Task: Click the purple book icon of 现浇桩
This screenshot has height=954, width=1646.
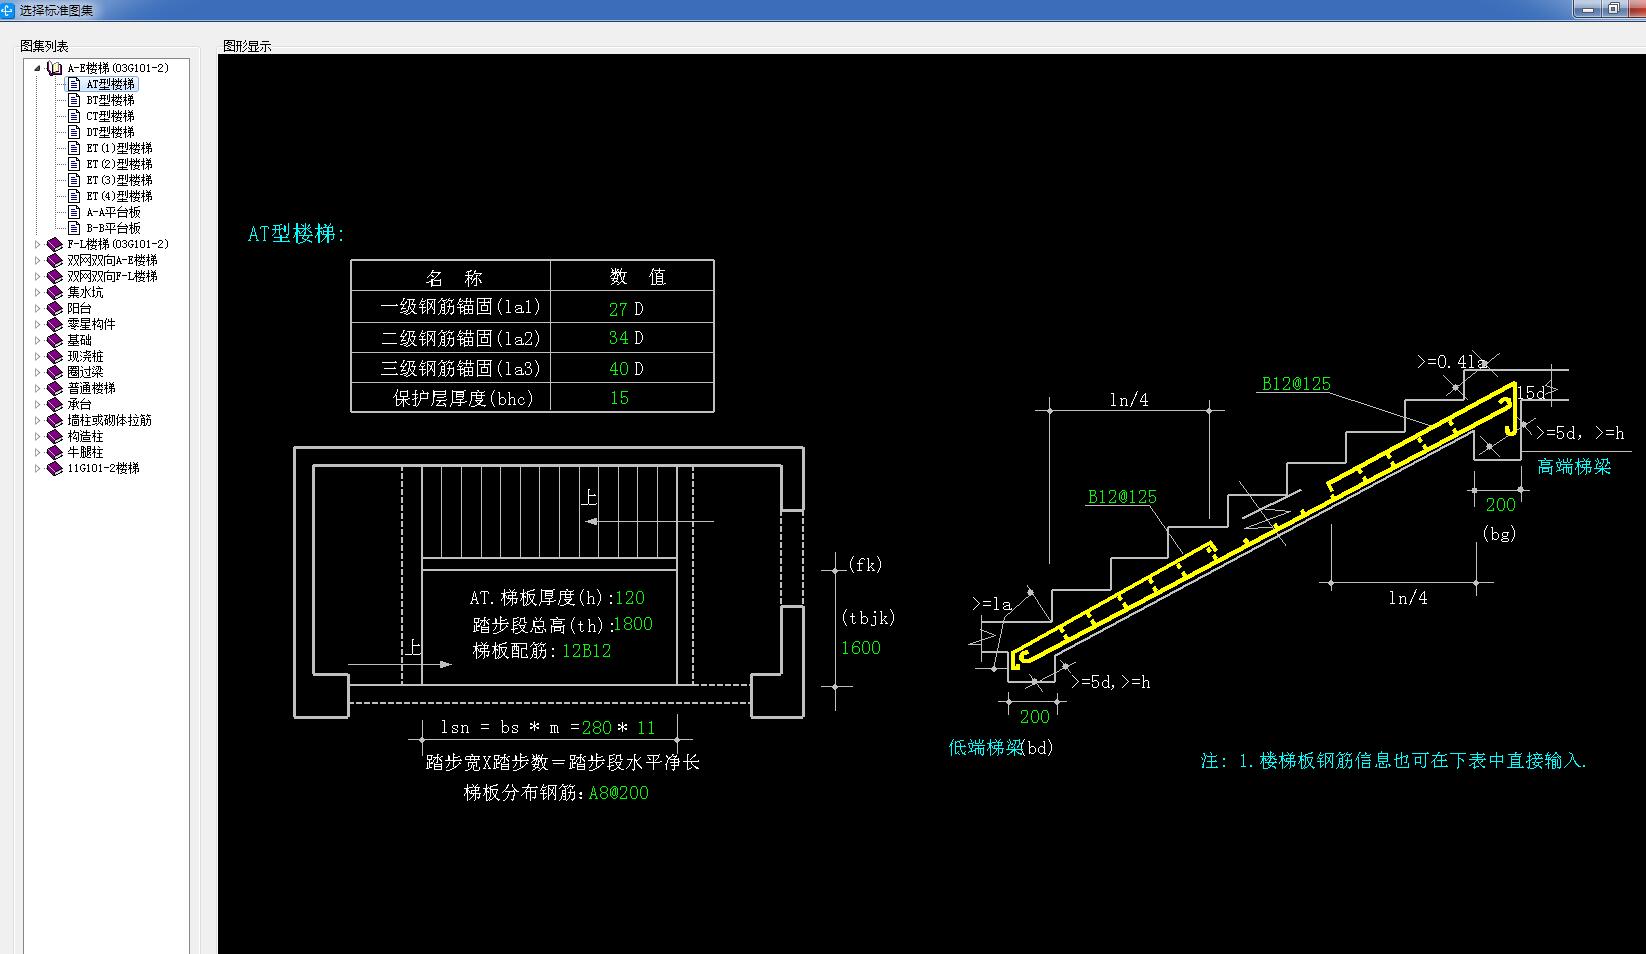Action: (55, 356)
